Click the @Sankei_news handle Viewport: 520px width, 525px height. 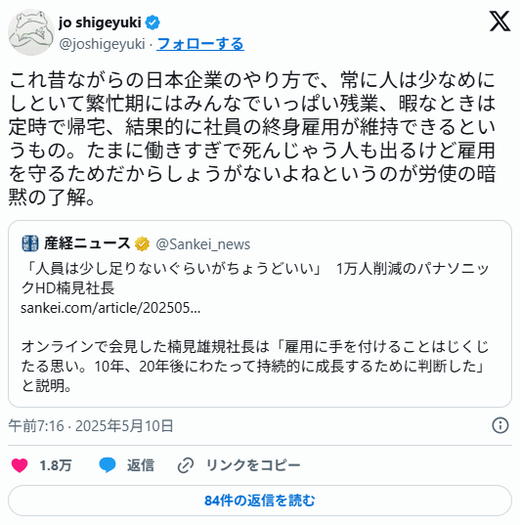[203, 244]
